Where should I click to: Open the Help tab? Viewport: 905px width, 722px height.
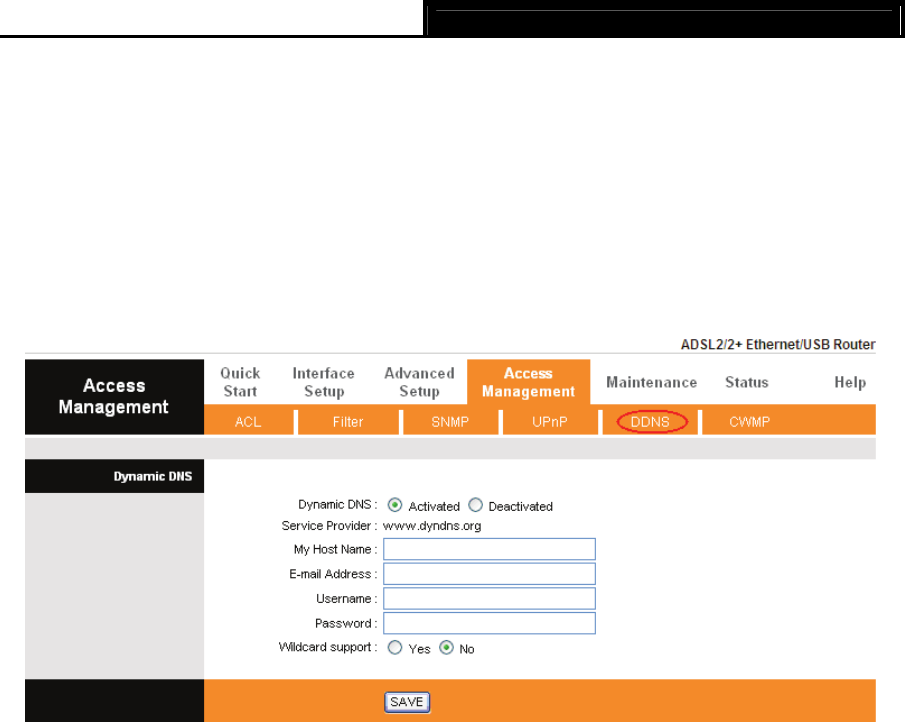tap(850, 382)
